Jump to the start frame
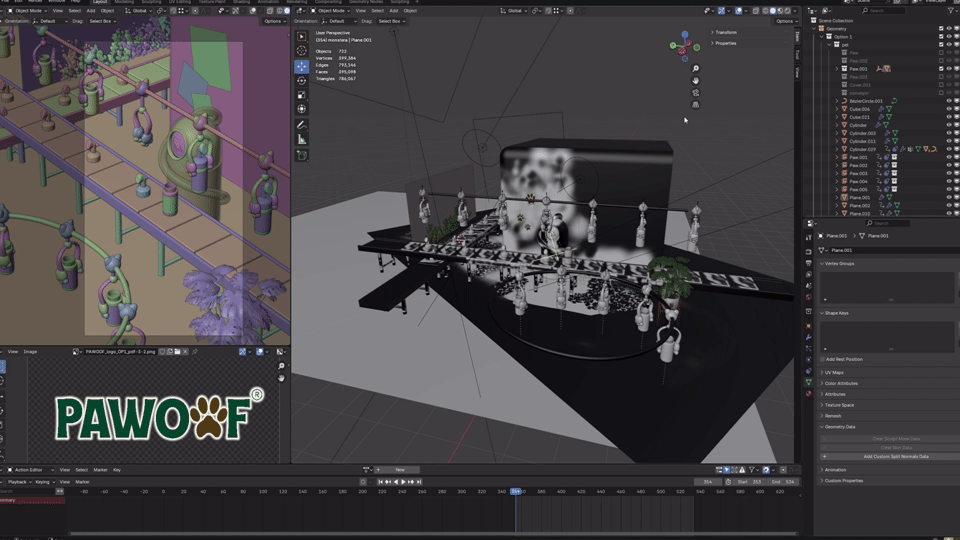This screenshot has width=960, height=540. pyautogui.click(x=380, y=482)
